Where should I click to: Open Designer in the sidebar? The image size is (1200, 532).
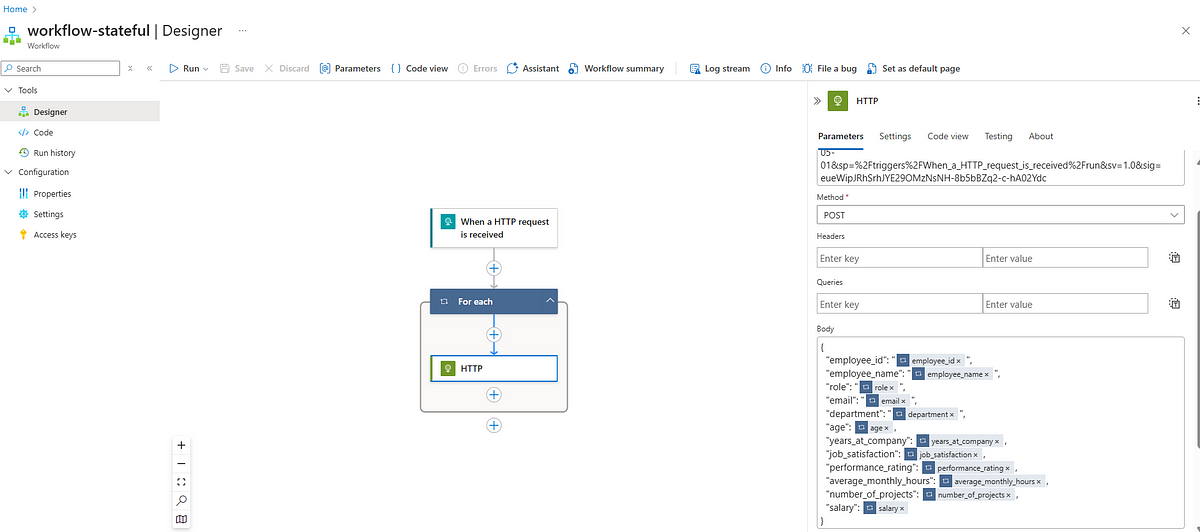click(80, 112)
